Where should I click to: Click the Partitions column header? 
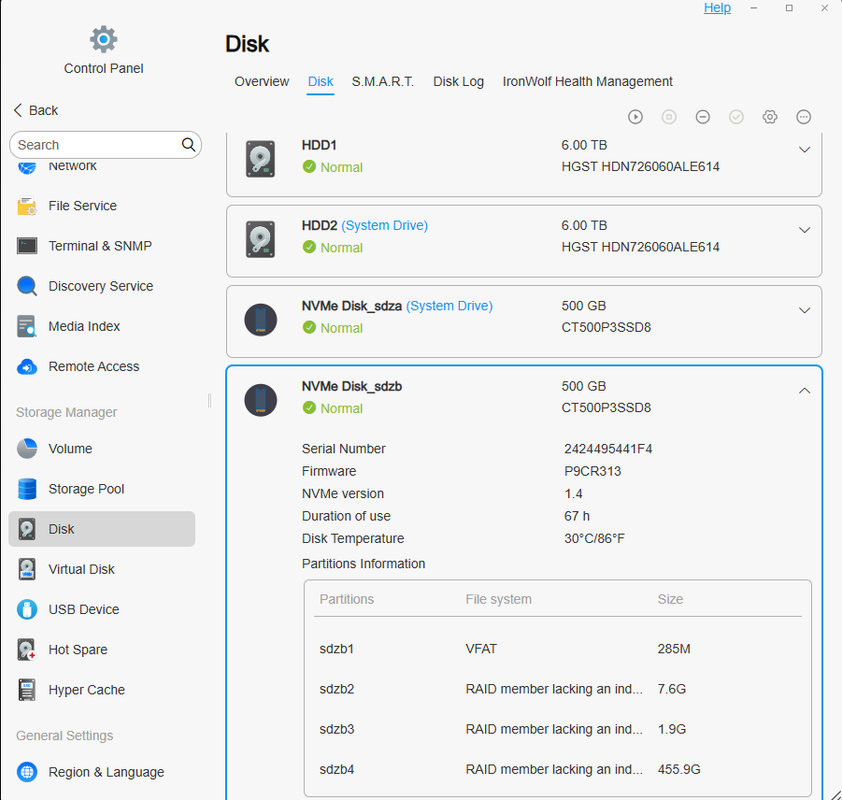coord(346,599)
